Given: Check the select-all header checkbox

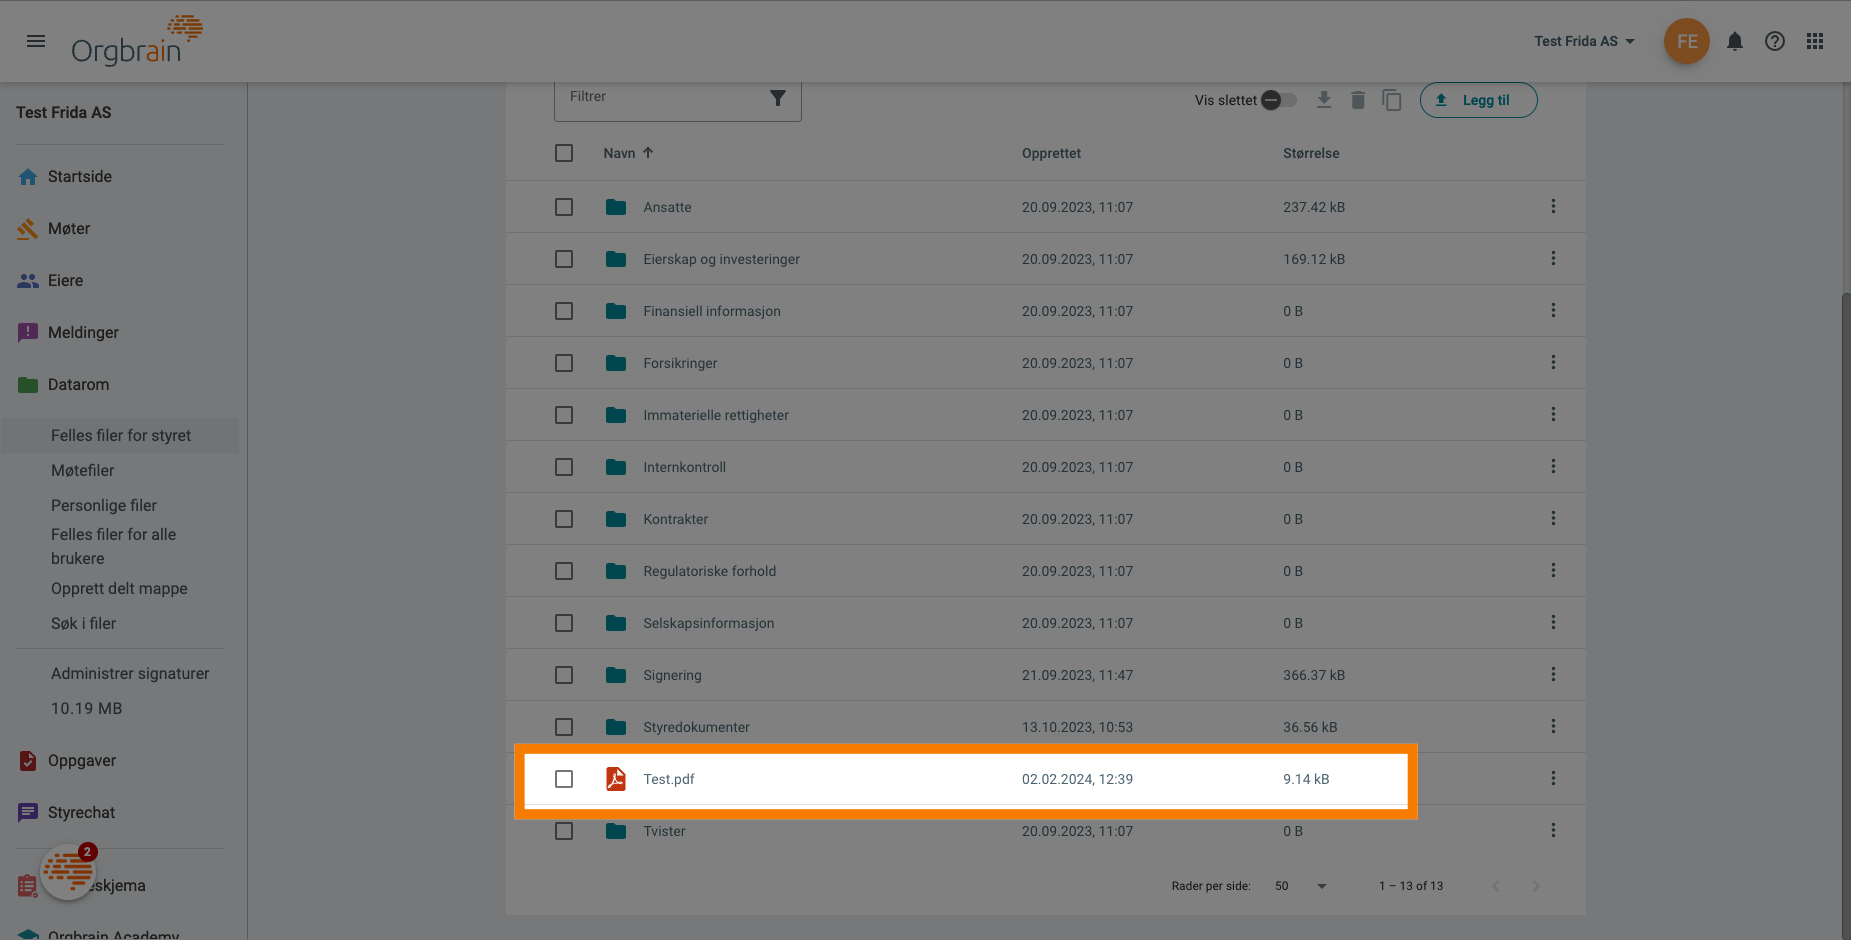Looking at the screenshot, I should [564, 153].
